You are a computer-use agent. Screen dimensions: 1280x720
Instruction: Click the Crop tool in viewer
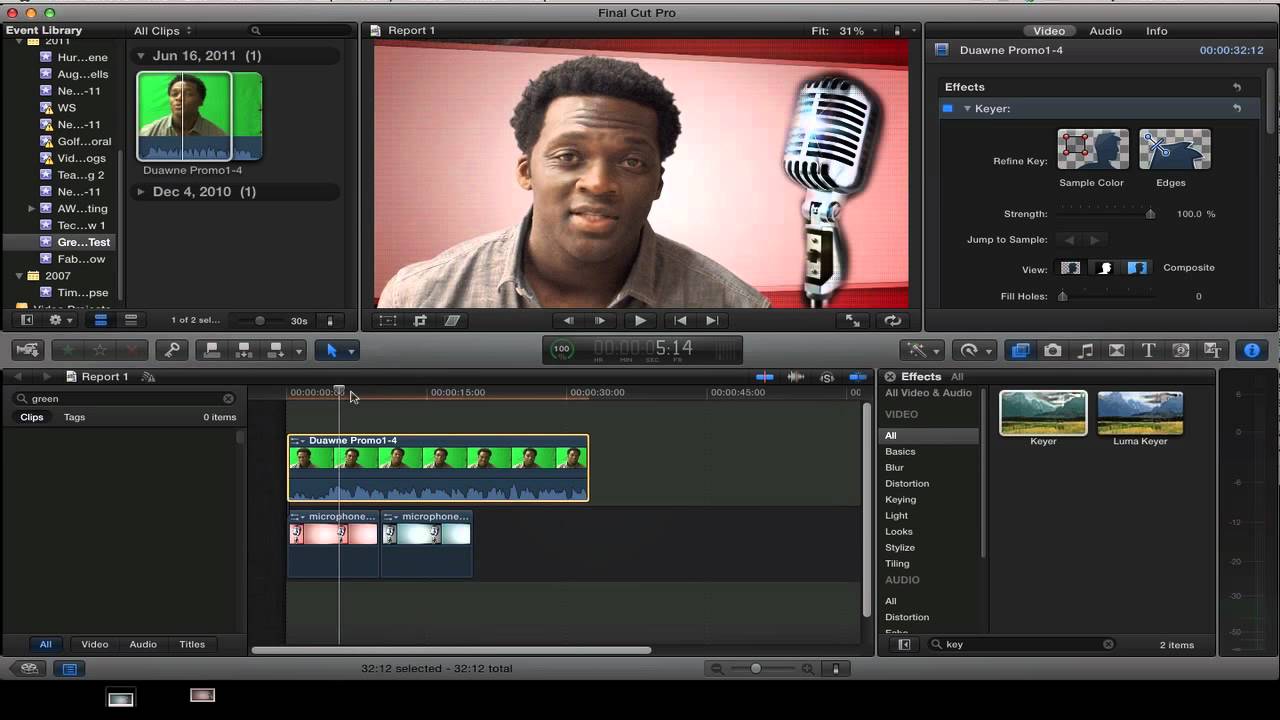[x=420, y=321]
